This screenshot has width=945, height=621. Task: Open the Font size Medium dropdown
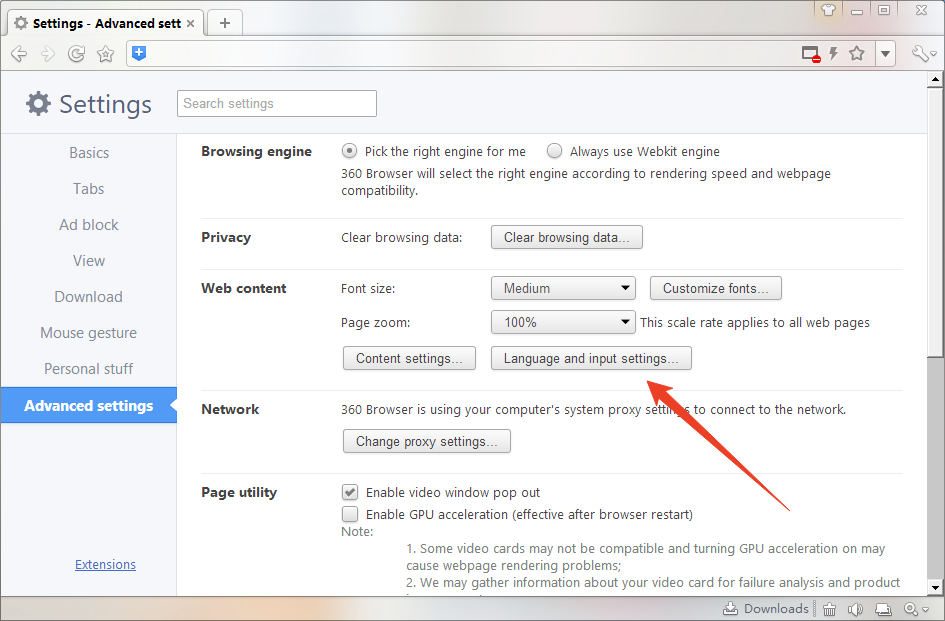[x=564, y=288]
